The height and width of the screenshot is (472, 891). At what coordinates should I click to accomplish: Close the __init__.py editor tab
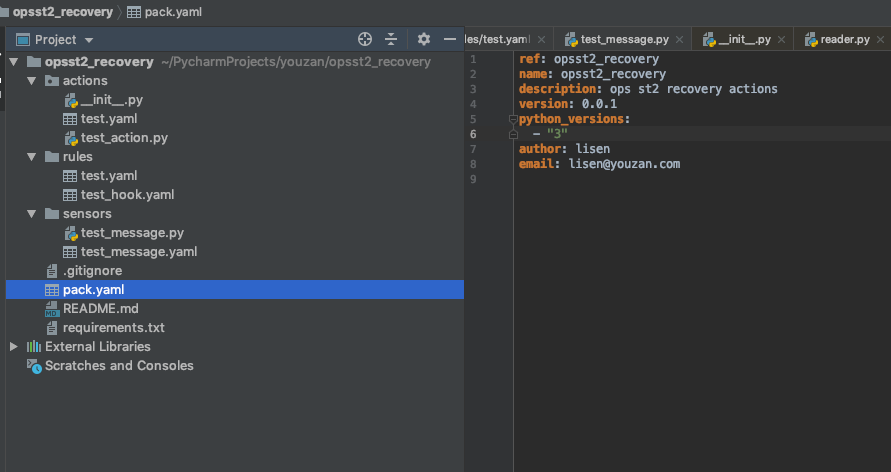pyautogui.click(x=782, y=39)
